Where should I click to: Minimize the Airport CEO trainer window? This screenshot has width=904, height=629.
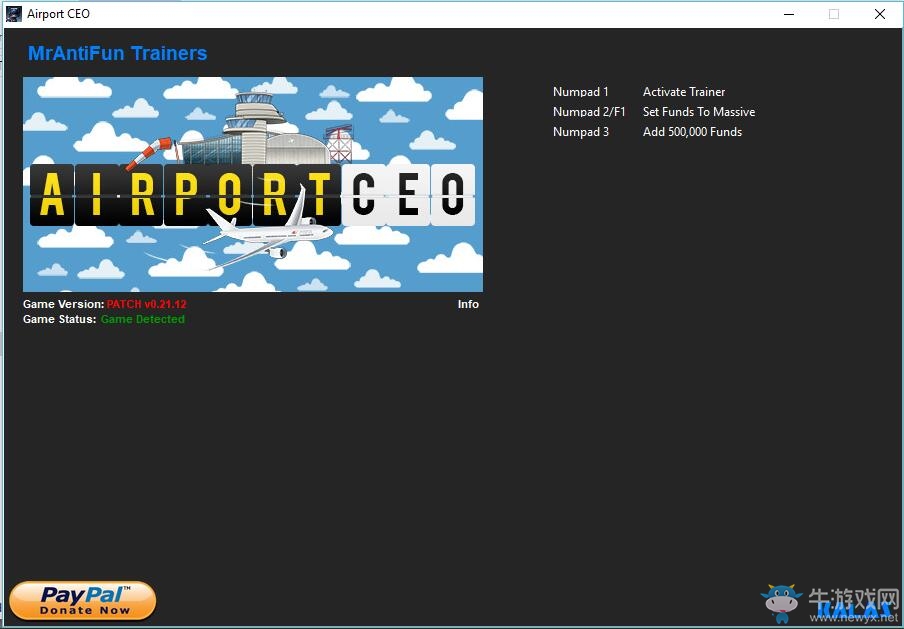789,14
